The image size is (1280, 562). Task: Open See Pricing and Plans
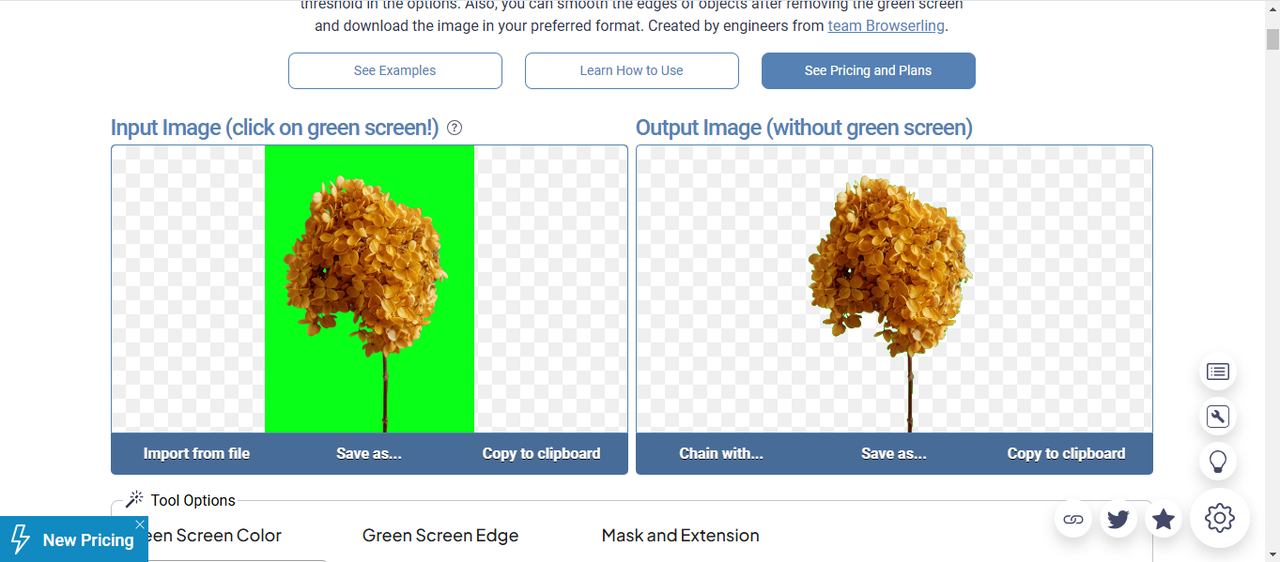click(868, 71)
